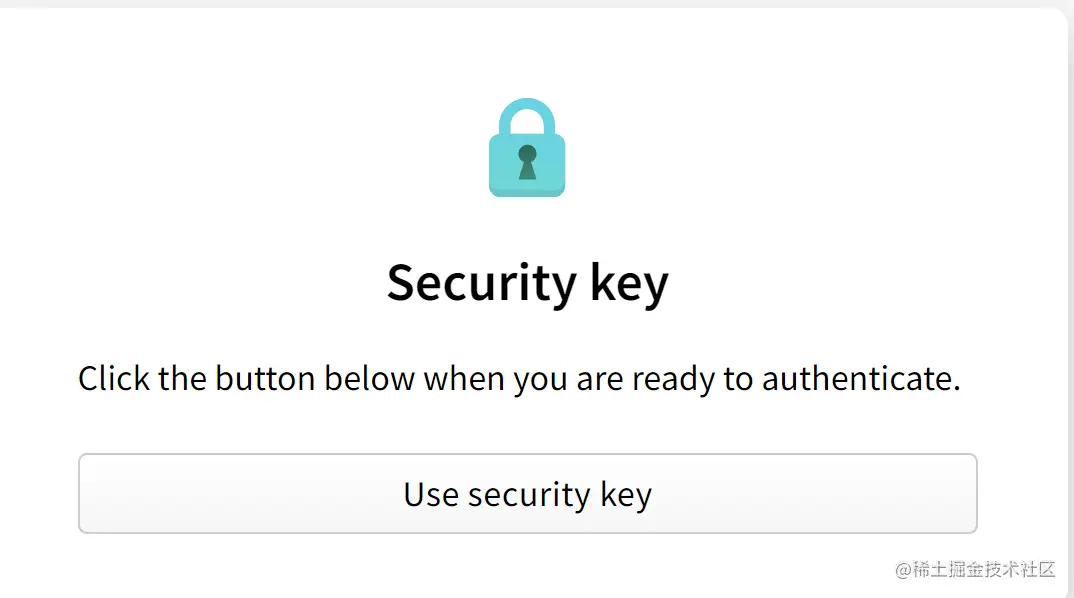The height and width of the screenshot is (598, 1074).
Task: Click the "@" symbol in the watermark
Action: tap(903, 570)
